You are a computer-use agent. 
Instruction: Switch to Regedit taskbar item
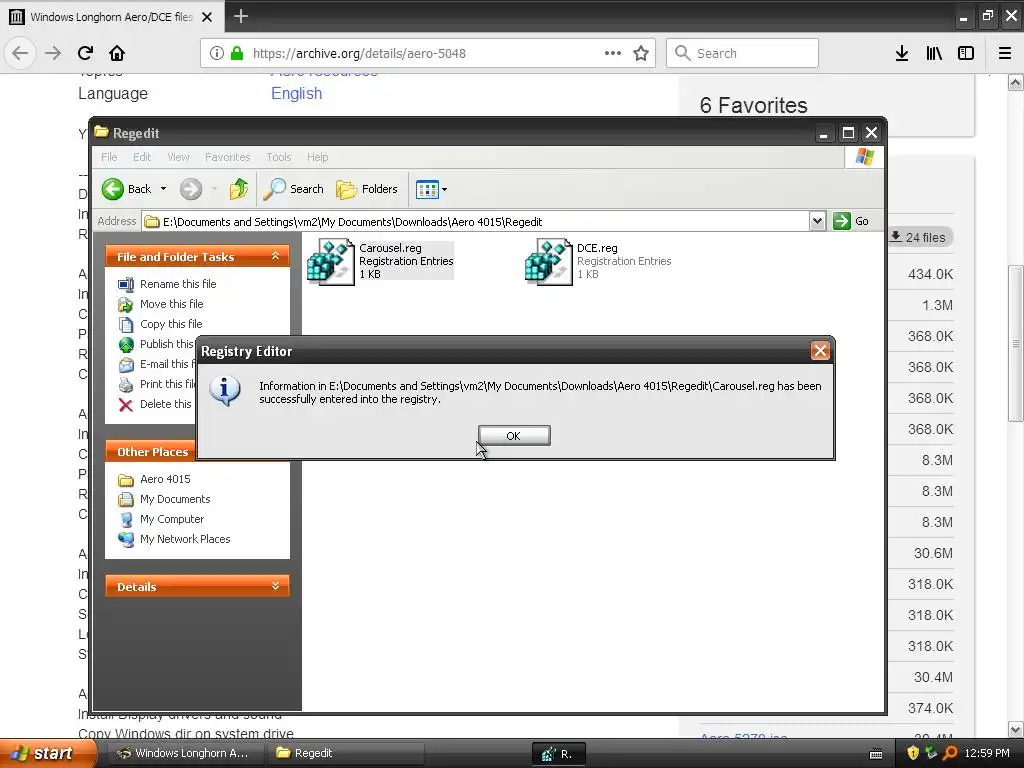click(x=345, y=753)
